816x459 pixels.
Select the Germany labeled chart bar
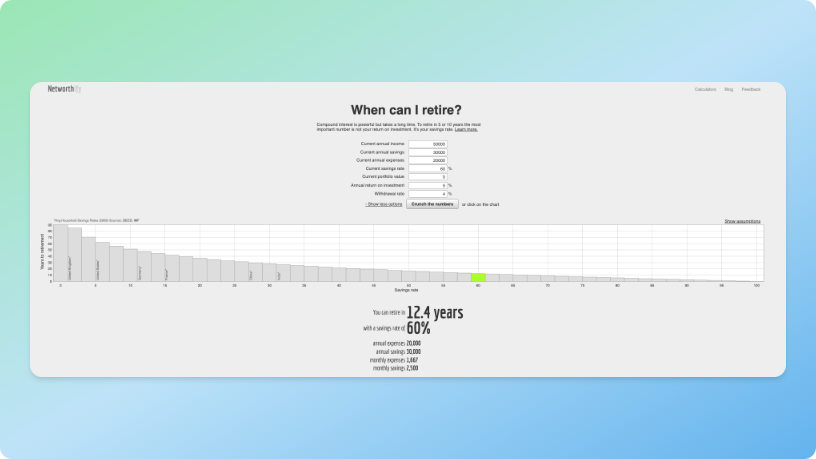point(144,266)
